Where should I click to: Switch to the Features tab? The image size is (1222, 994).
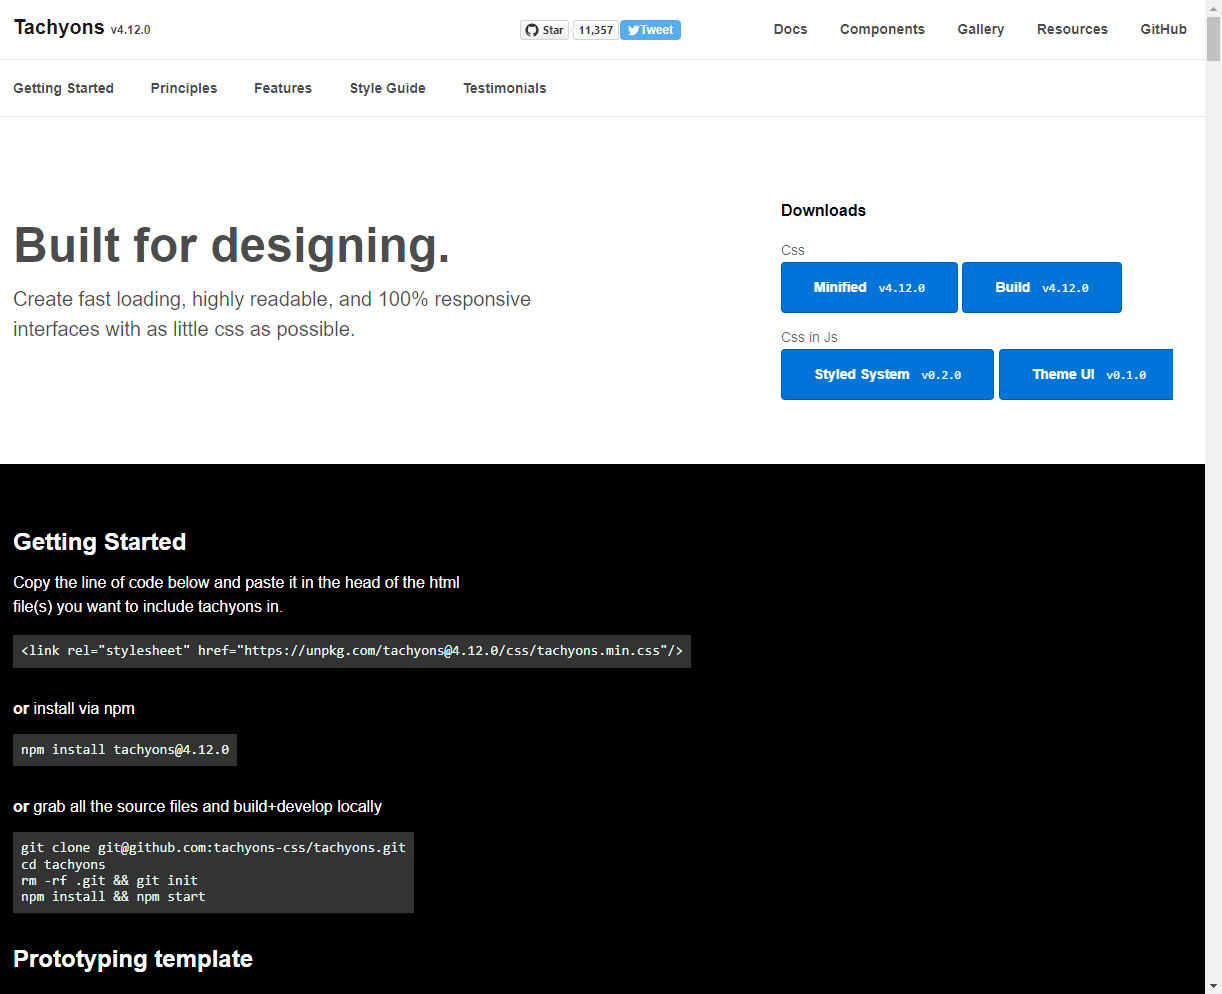(x=283, y=88)
